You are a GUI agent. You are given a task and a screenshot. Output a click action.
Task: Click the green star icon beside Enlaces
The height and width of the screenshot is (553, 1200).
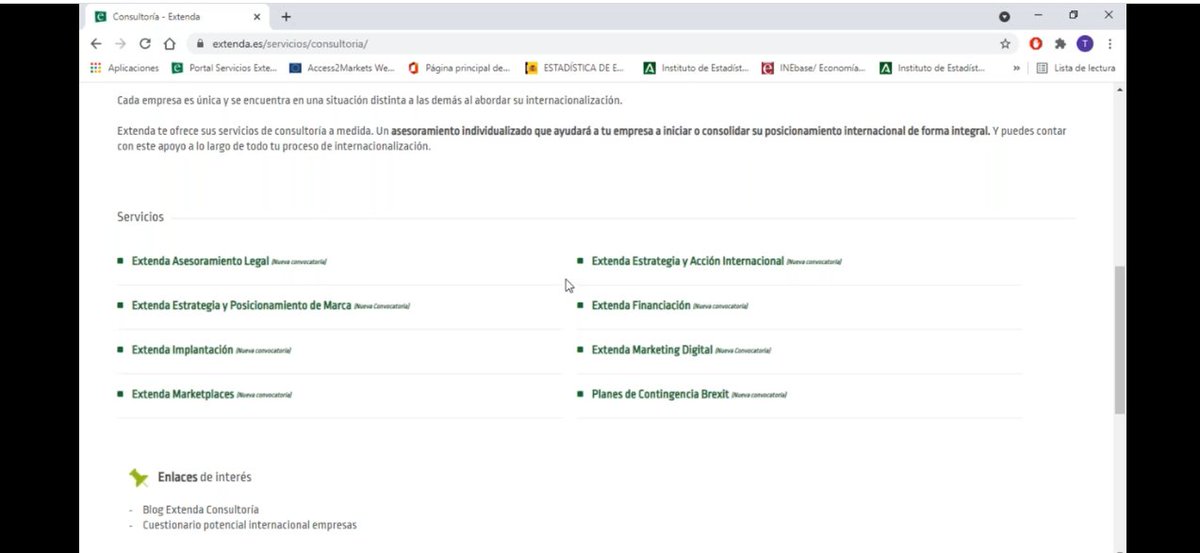pyautogui.click(x=138, y=478)
